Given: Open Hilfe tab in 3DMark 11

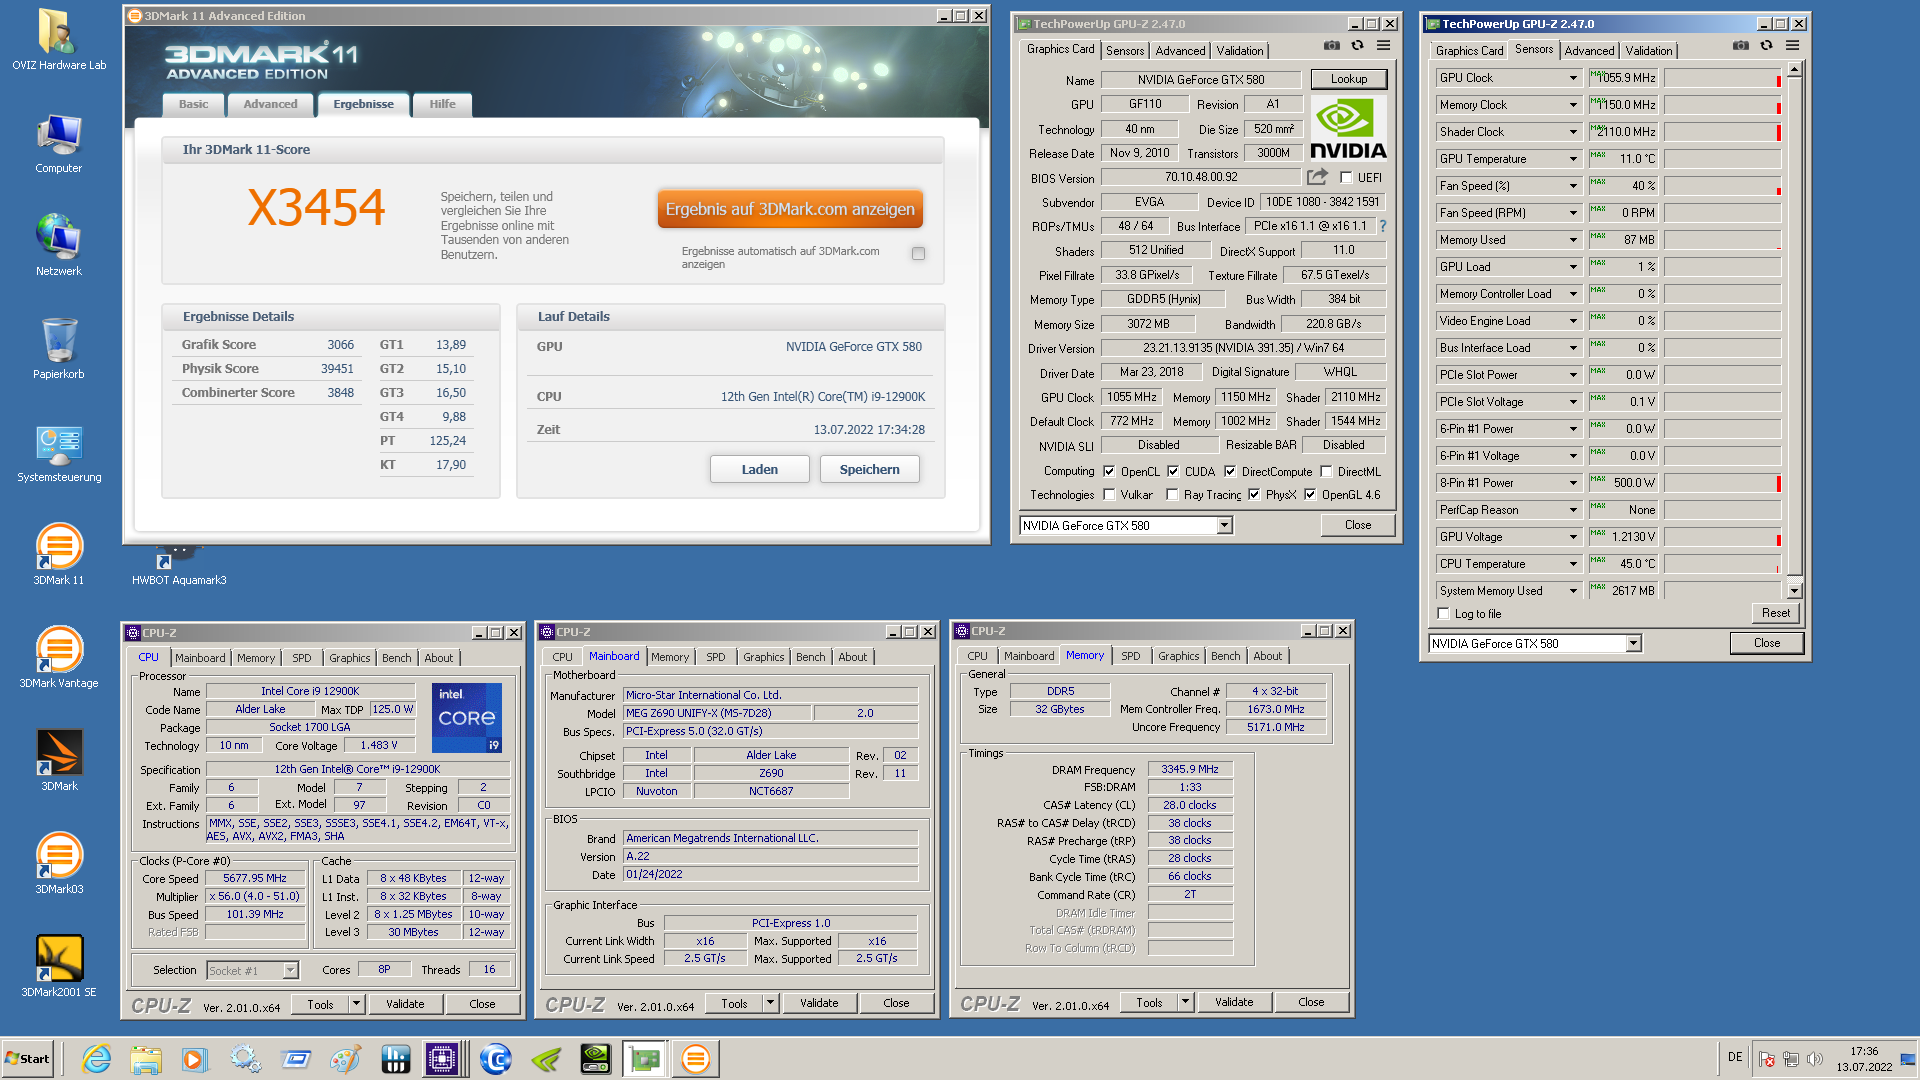Looking at the screenshot, I should point(442,104).
